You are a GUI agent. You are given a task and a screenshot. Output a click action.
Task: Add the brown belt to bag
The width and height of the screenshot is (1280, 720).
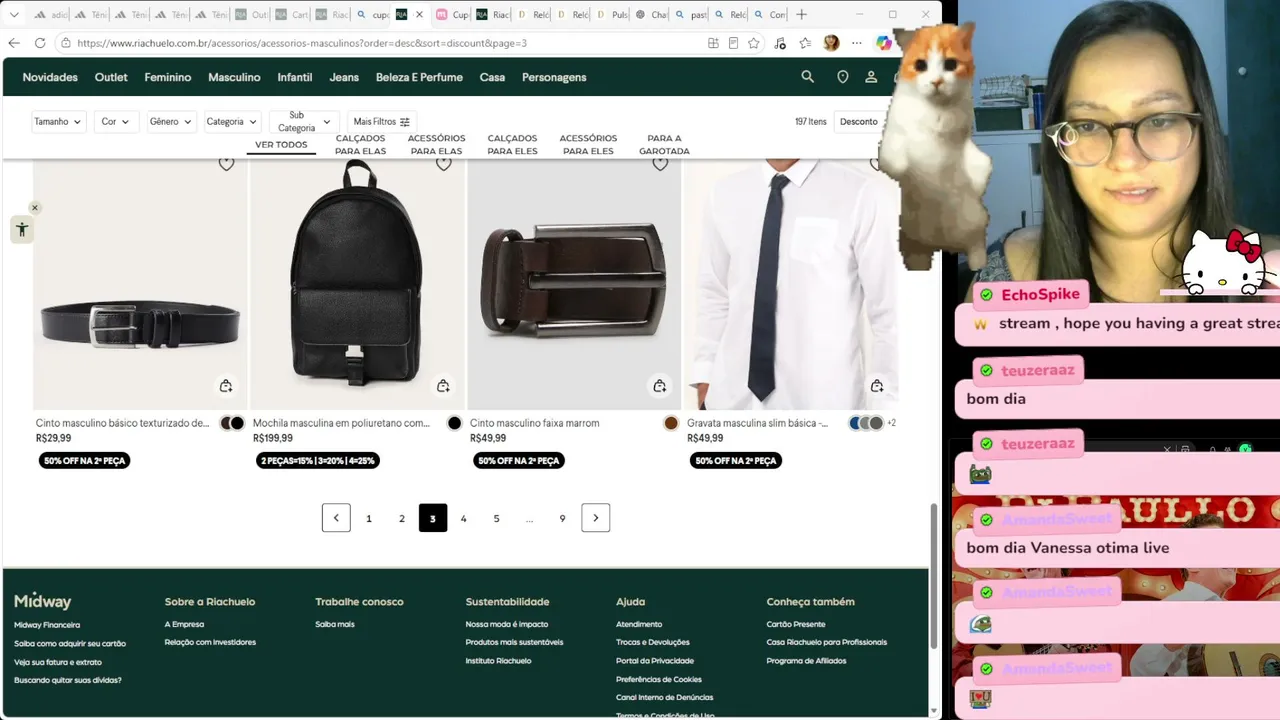point(660,386)
